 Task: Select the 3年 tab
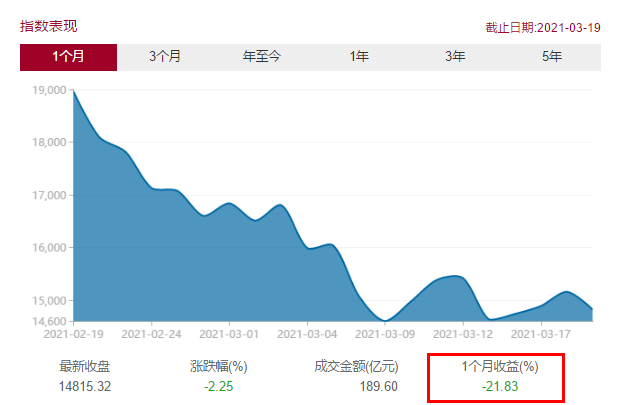point(456,57)
